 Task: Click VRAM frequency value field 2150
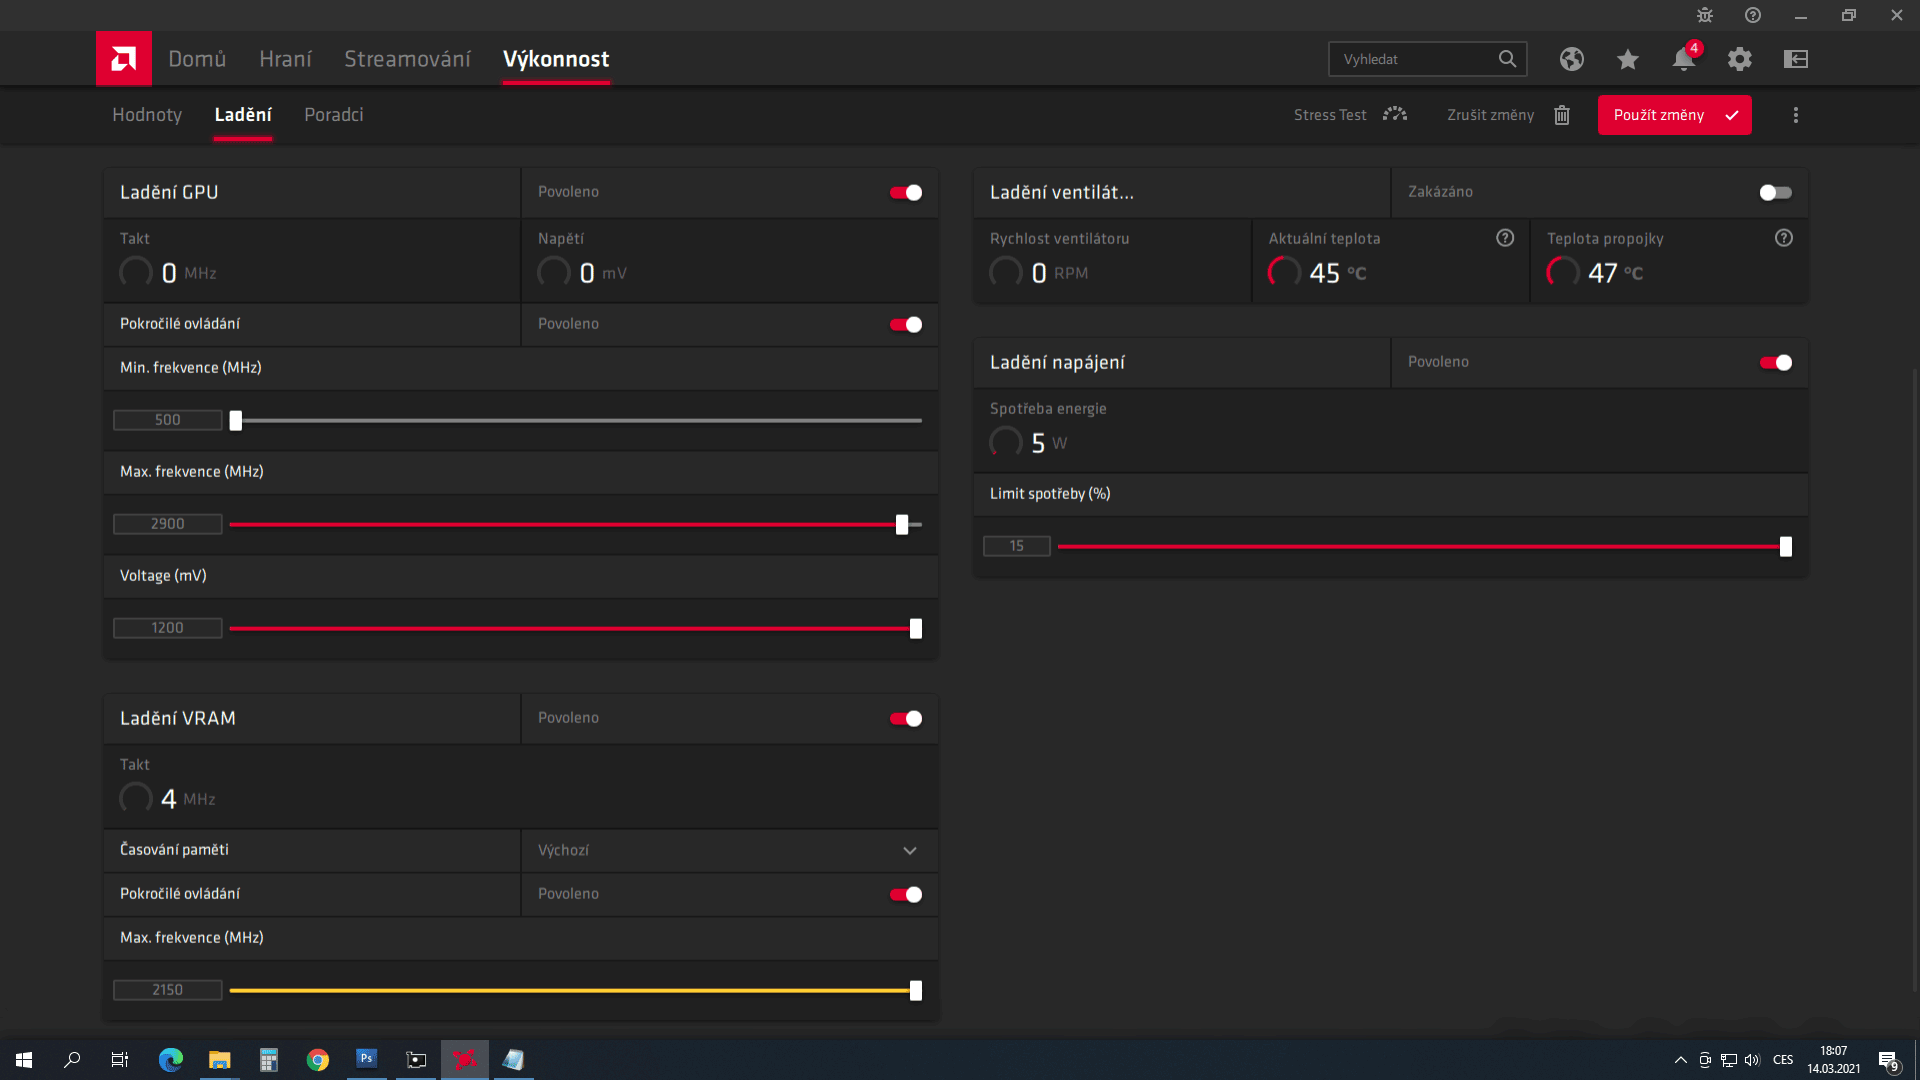(168, 990)
